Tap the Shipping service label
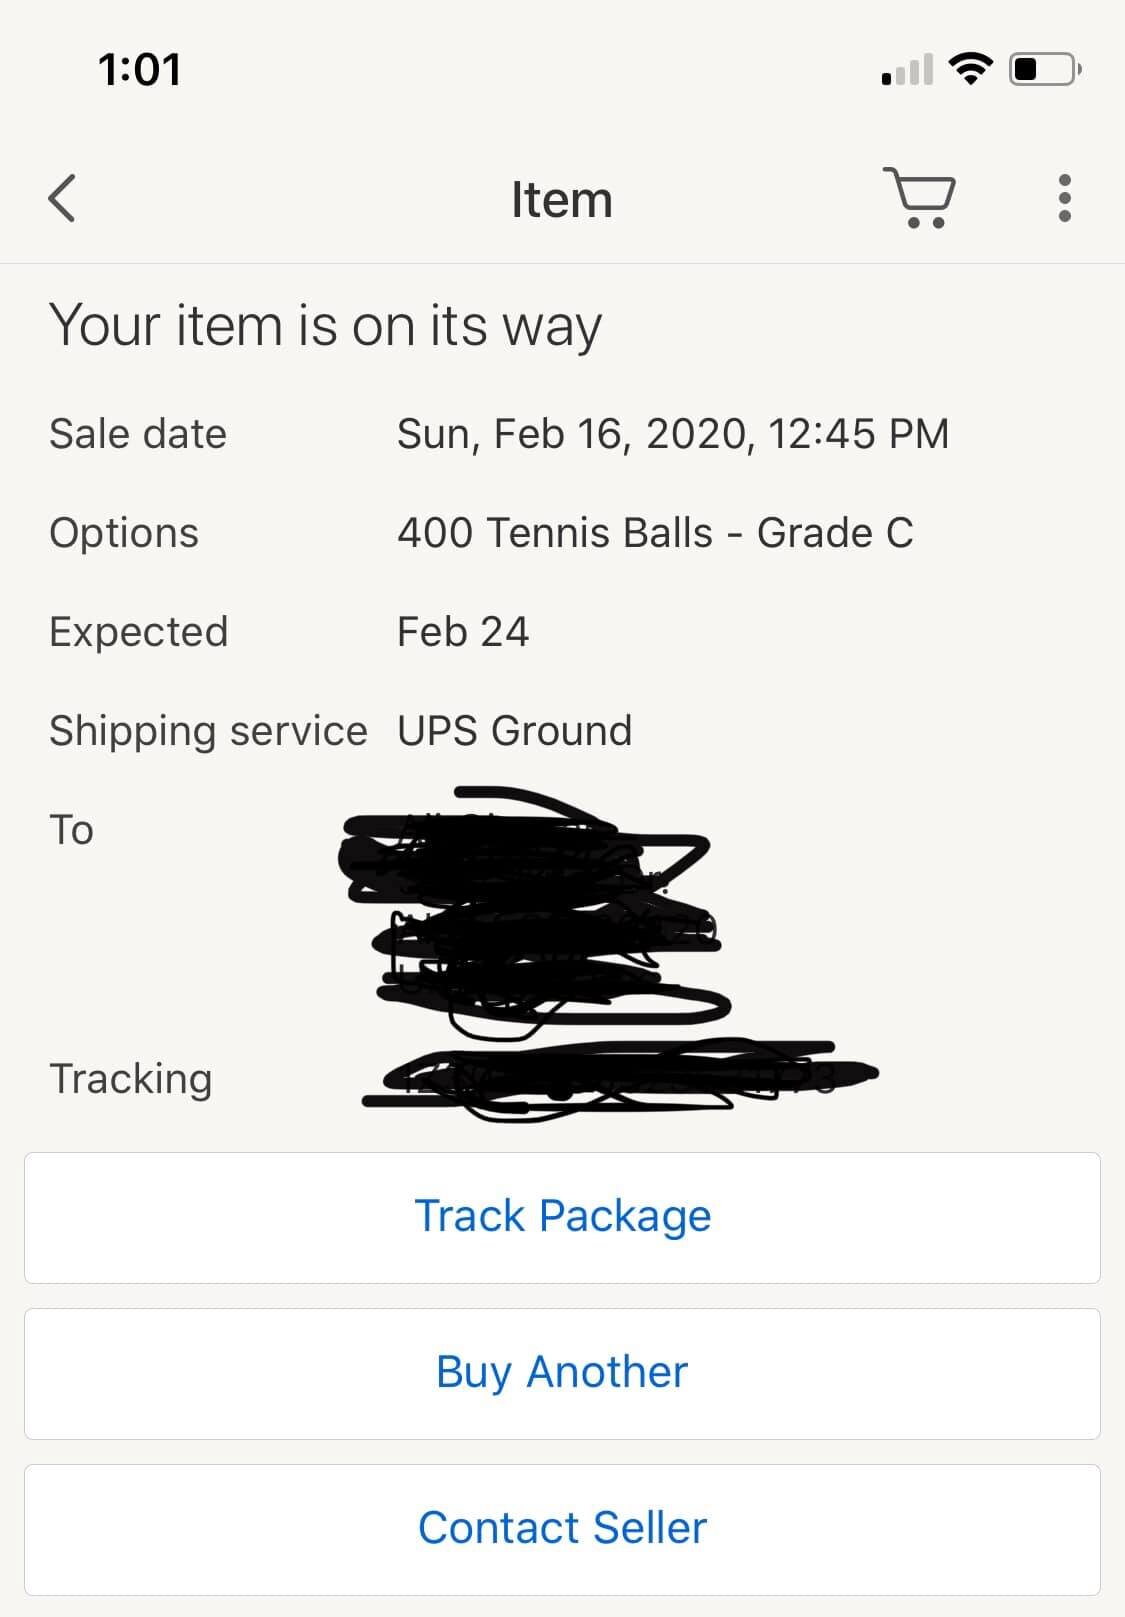This screenshot has height=1617, width=1125. click(208, 731)
